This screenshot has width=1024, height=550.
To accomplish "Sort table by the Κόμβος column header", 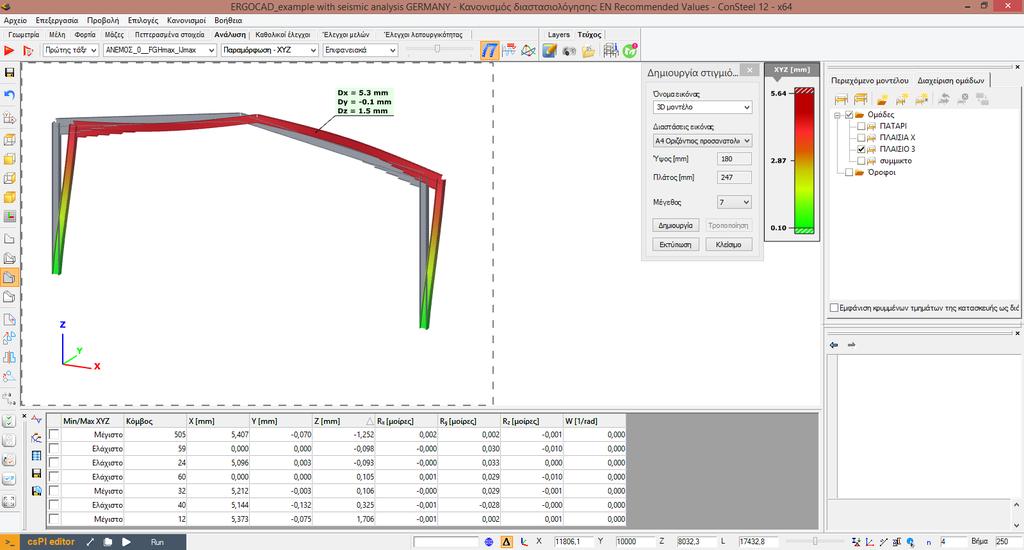I will pyautogui.click(x=155, y=421).
